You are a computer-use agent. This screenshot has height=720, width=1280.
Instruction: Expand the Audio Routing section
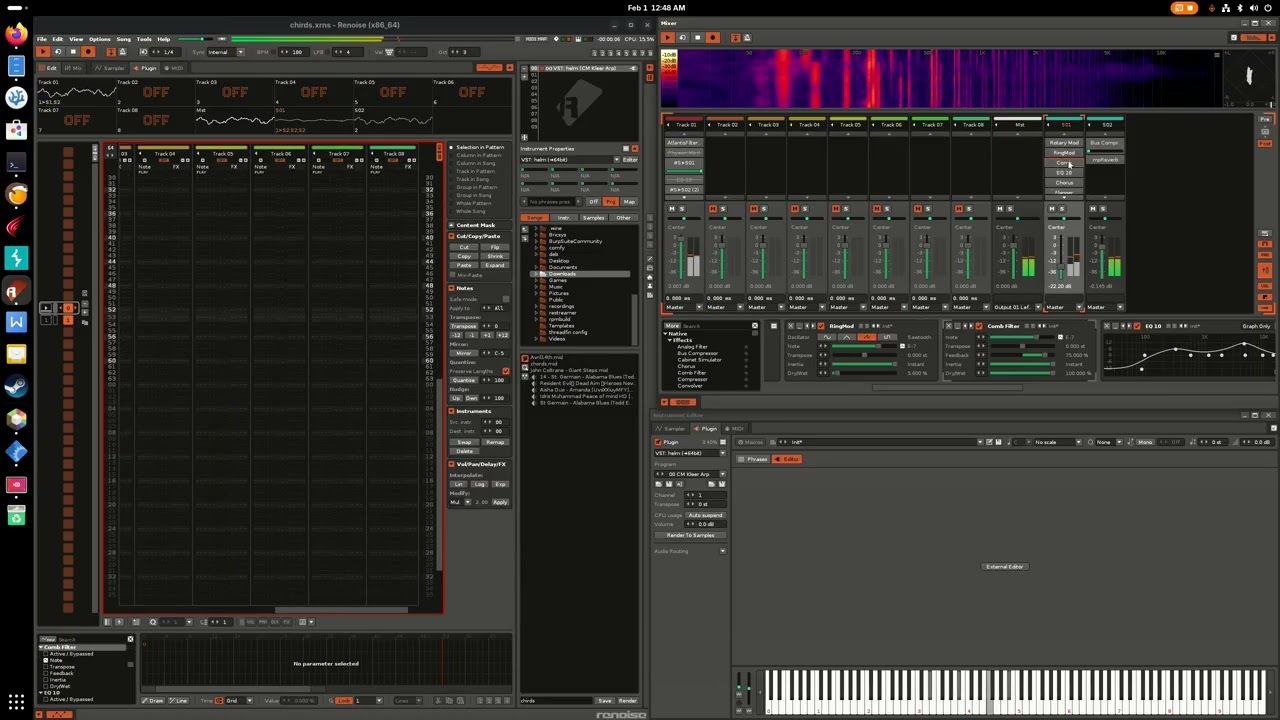click(723, 551)
